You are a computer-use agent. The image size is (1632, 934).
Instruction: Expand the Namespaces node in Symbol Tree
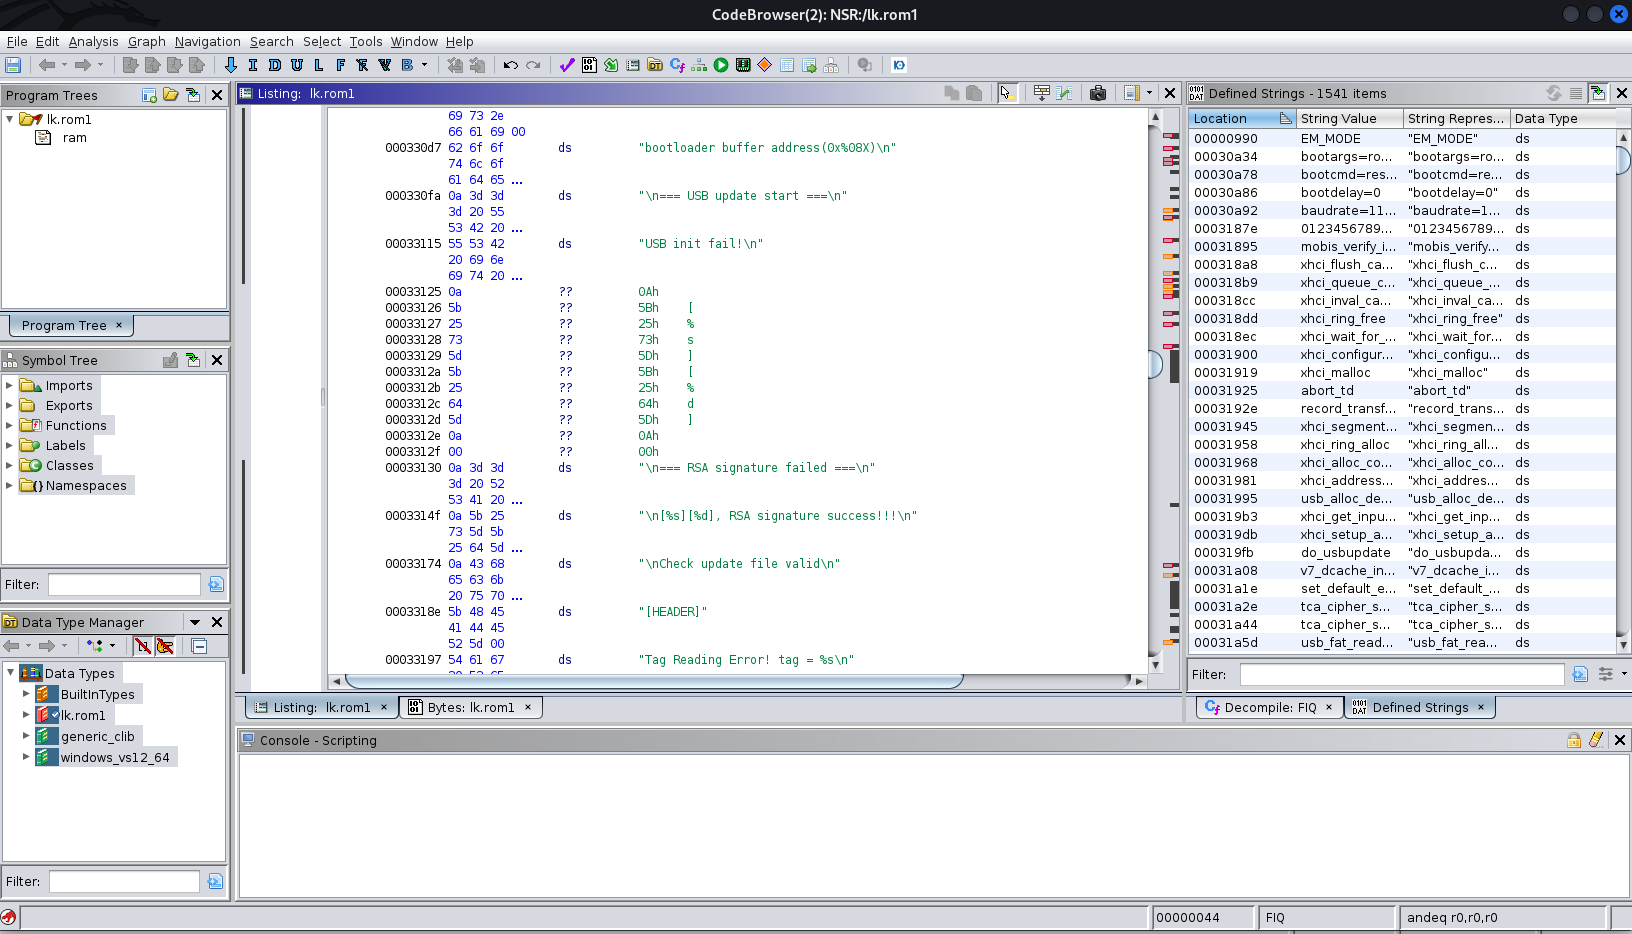10,485
